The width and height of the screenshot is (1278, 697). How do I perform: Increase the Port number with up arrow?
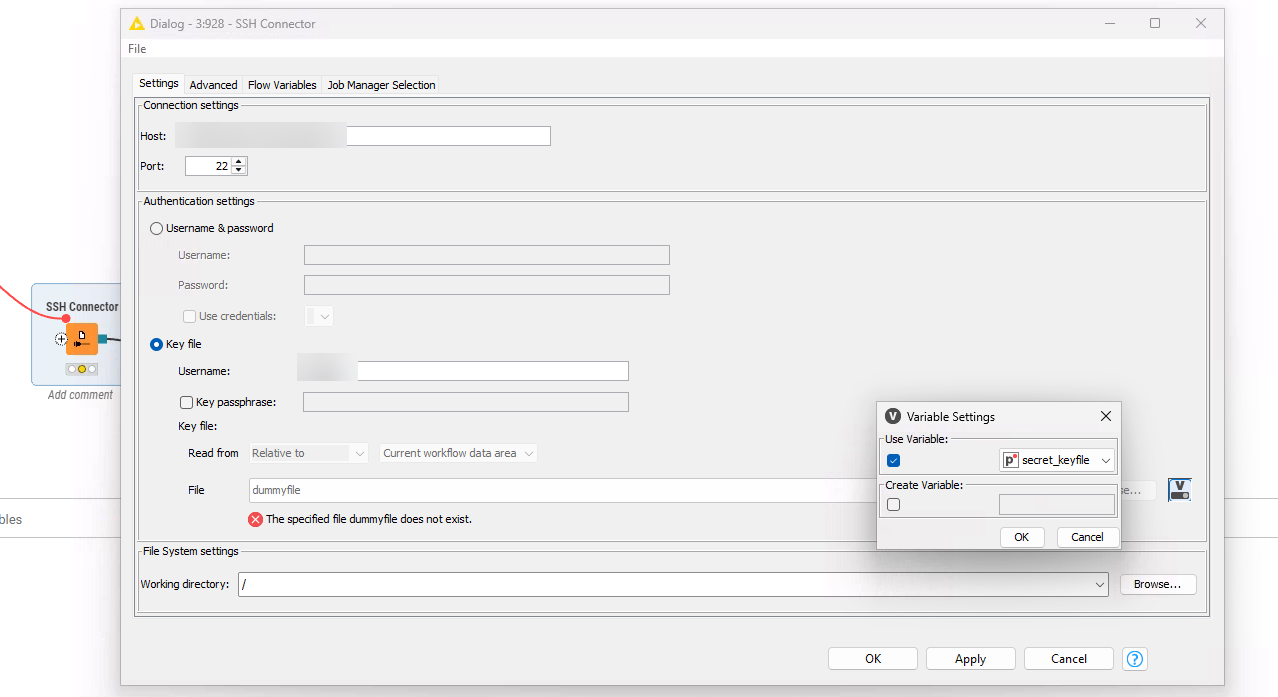[x=239, y=161]
